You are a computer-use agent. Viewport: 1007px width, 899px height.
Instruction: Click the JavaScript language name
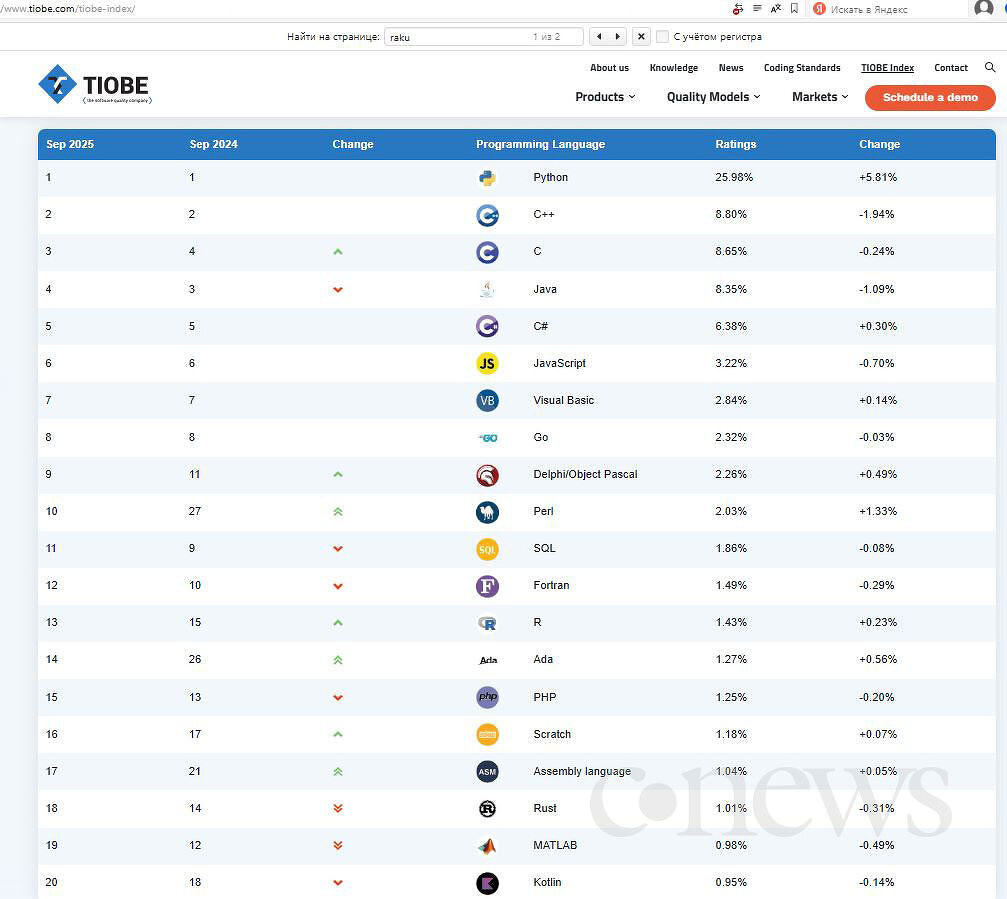[559, 363]
